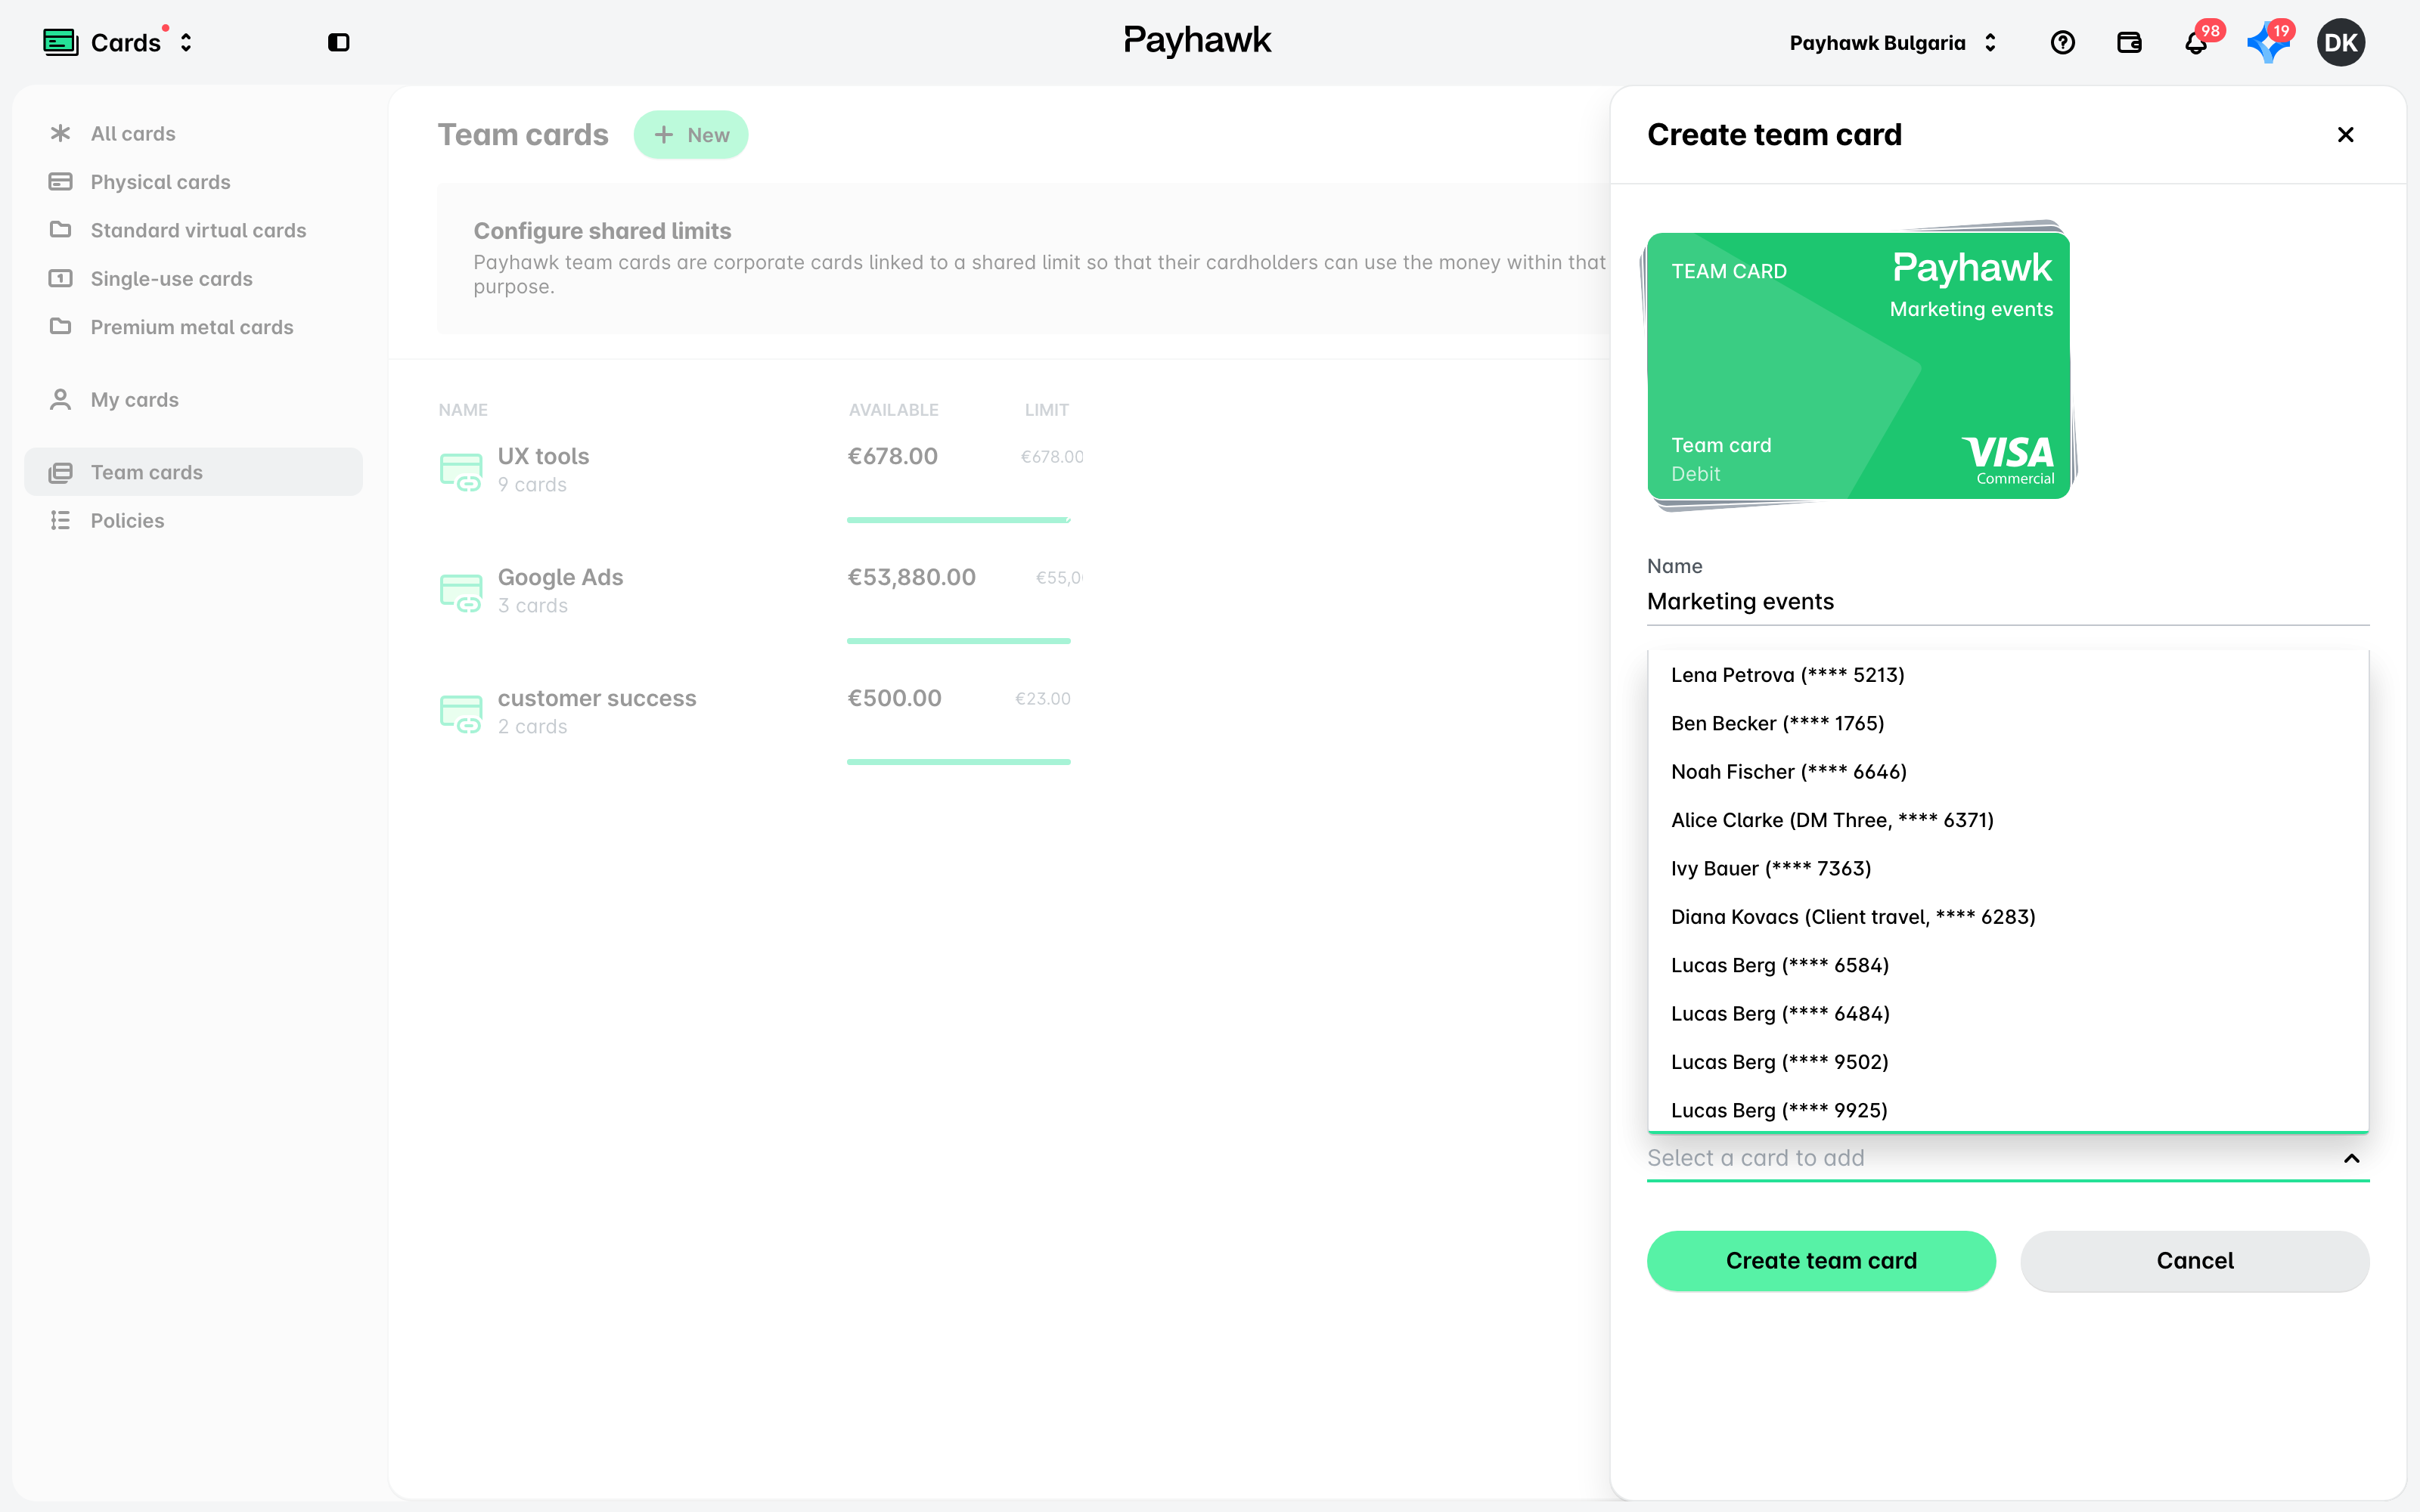Open Single-use cards section

[193, 279]
